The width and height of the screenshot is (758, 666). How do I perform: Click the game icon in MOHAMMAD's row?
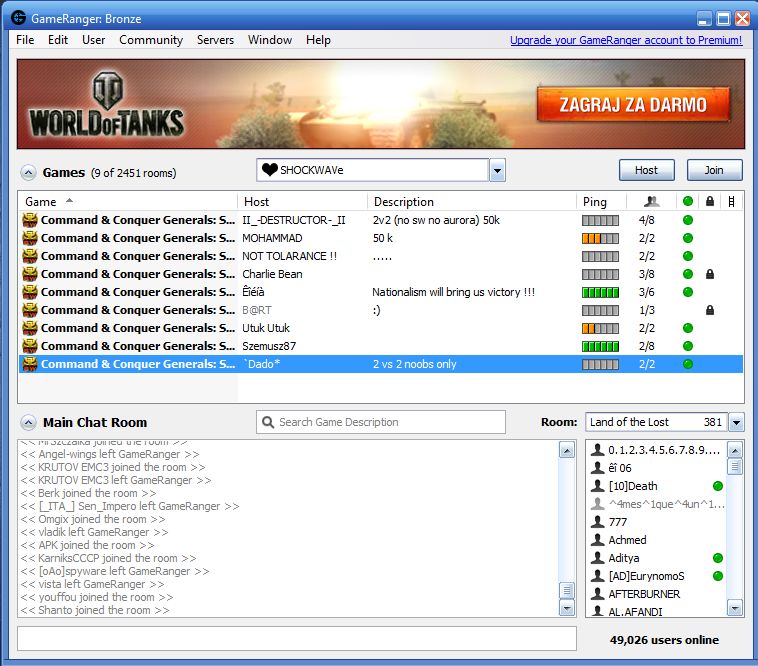tap(30, 238)
